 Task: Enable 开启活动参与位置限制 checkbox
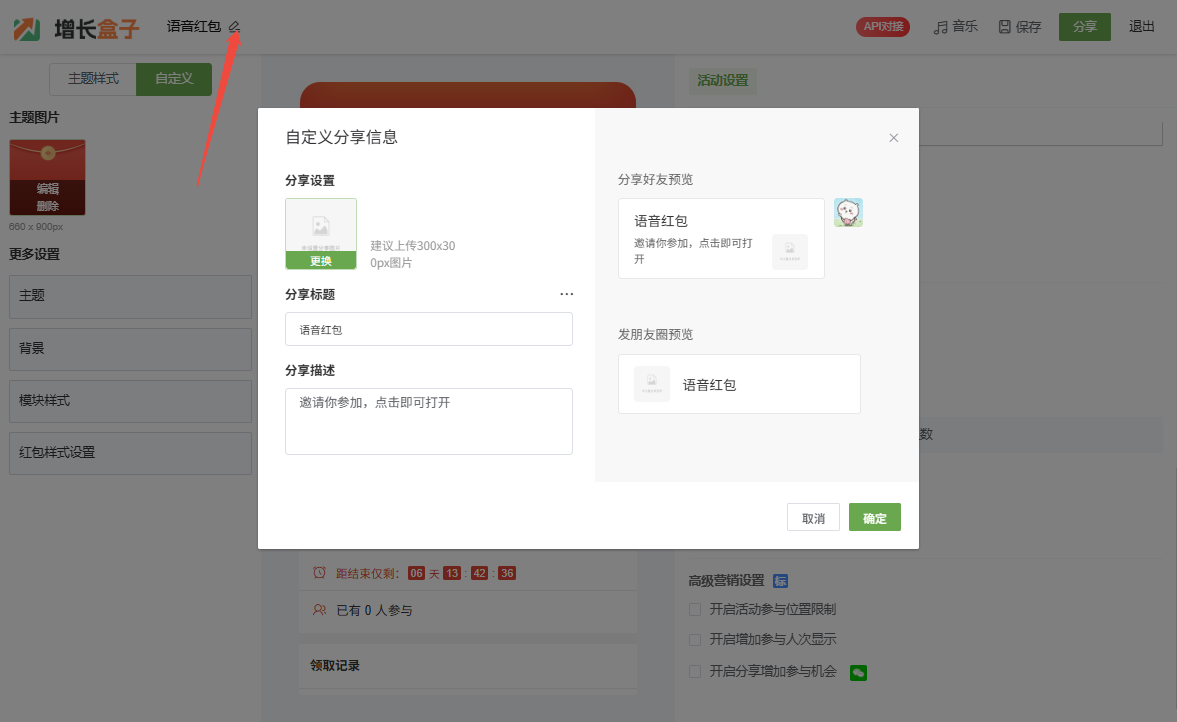pos(695,609)
